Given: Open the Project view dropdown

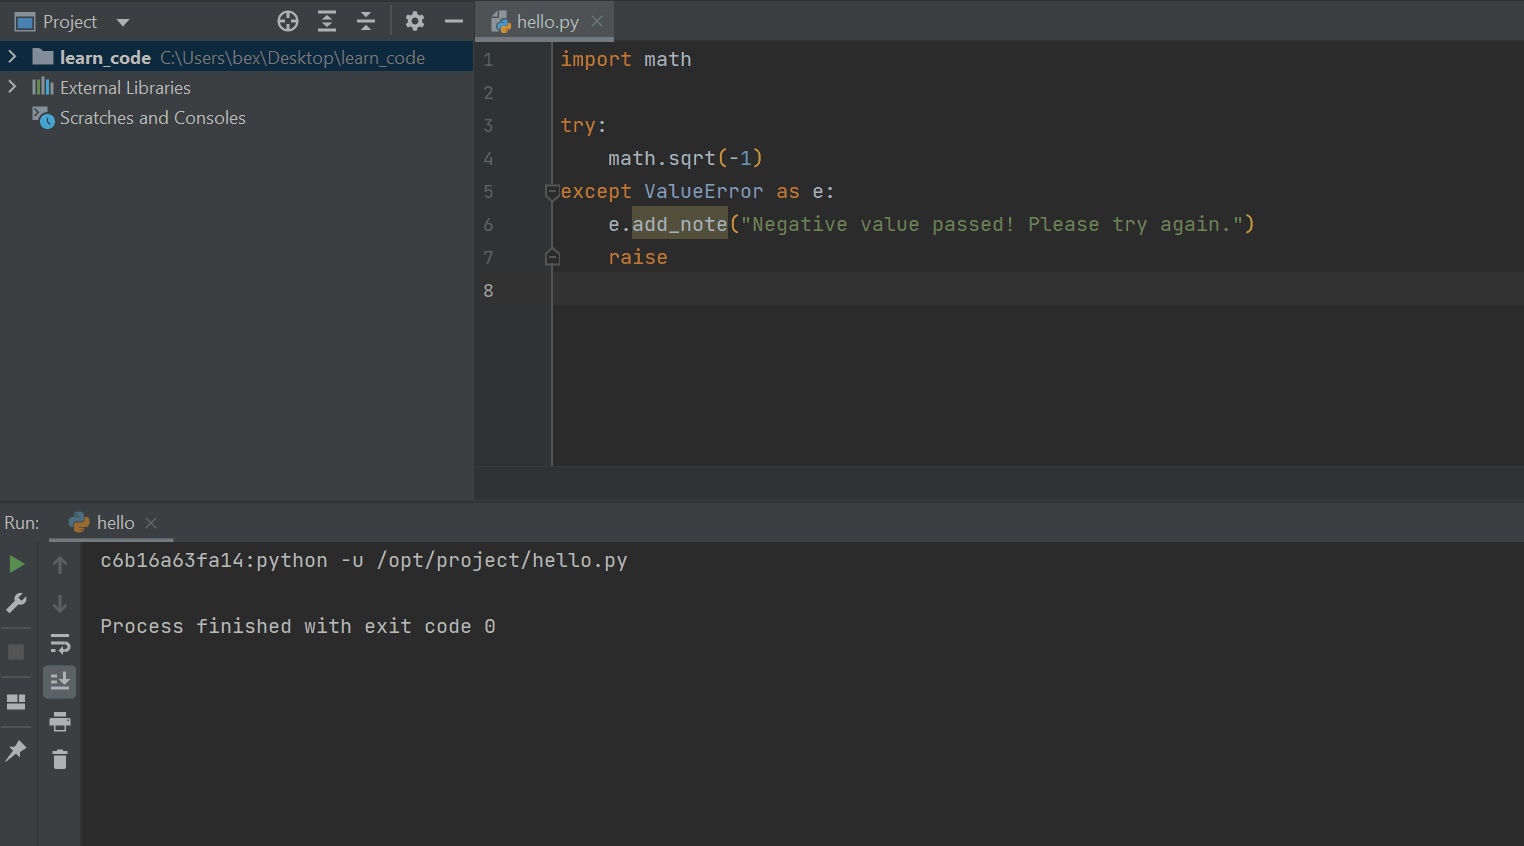Looking at the screenshot, I should pyautogui.click(x=122, y=21).
